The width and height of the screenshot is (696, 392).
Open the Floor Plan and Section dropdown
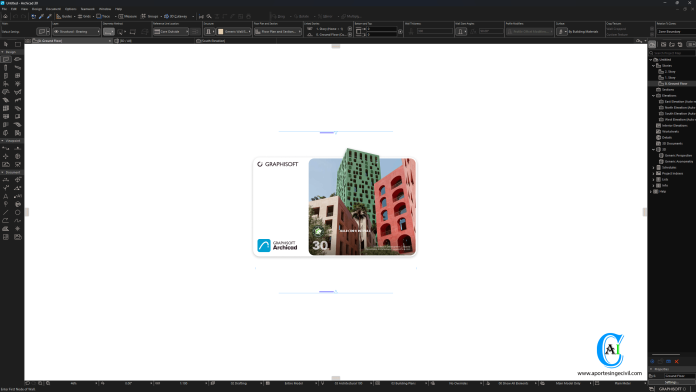click(278, 32)
